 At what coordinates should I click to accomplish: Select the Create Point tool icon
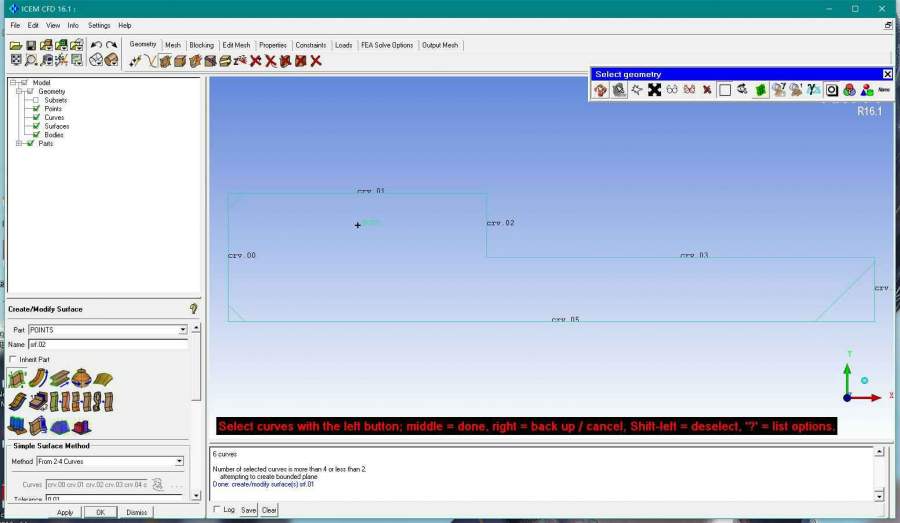(135, 61)
